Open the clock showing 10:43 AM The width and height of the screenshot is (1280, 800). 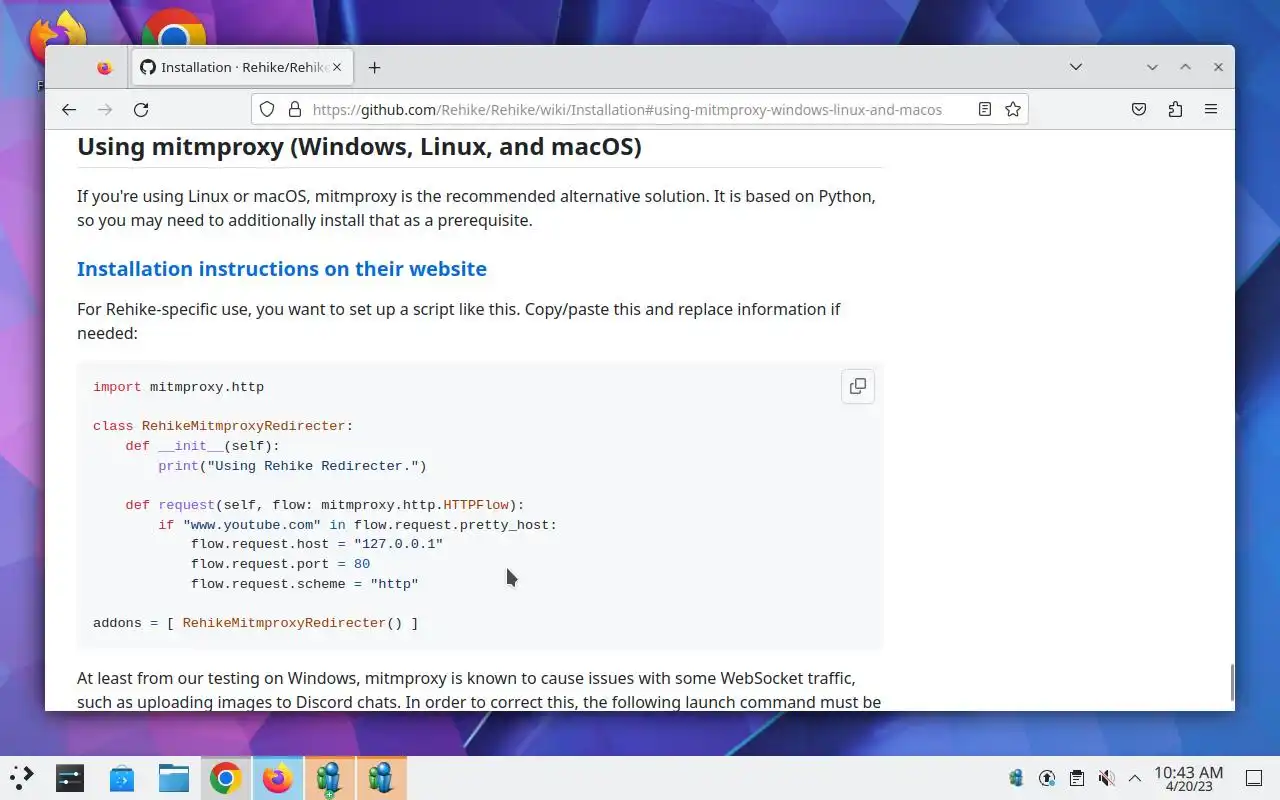point(1188,779)
